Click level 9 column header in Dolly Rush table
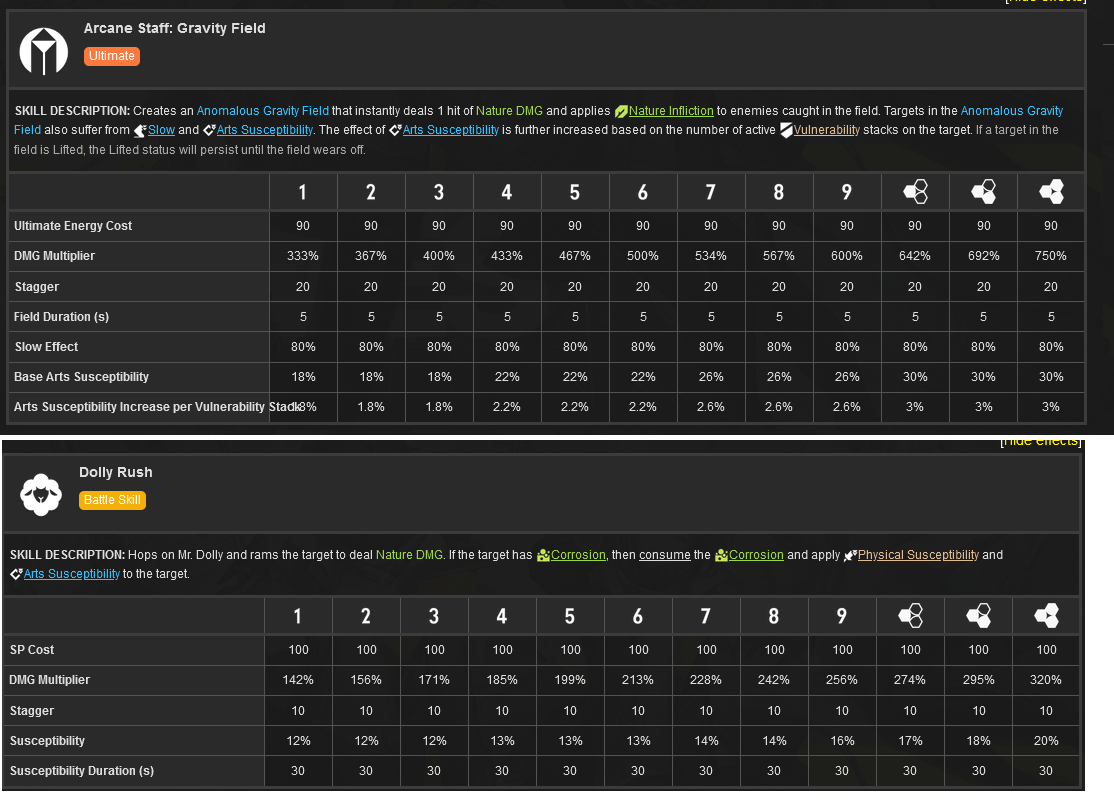This screenshot has height=800, width=1114. point(842,616)
